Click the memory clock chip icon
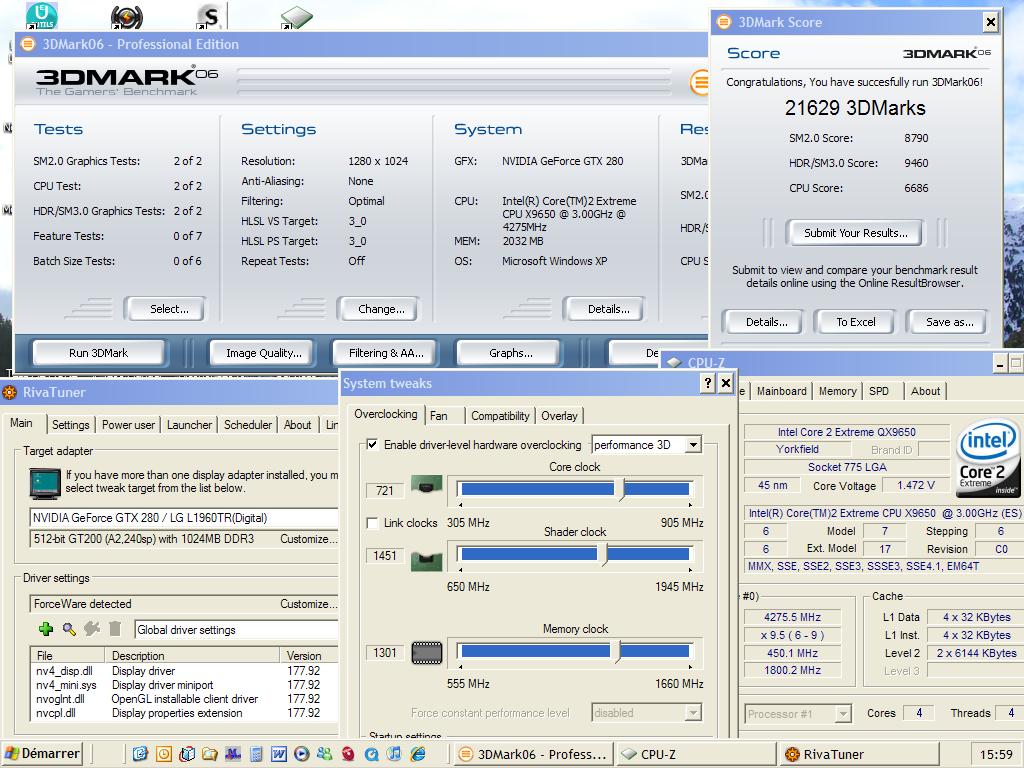 (426, 652)
